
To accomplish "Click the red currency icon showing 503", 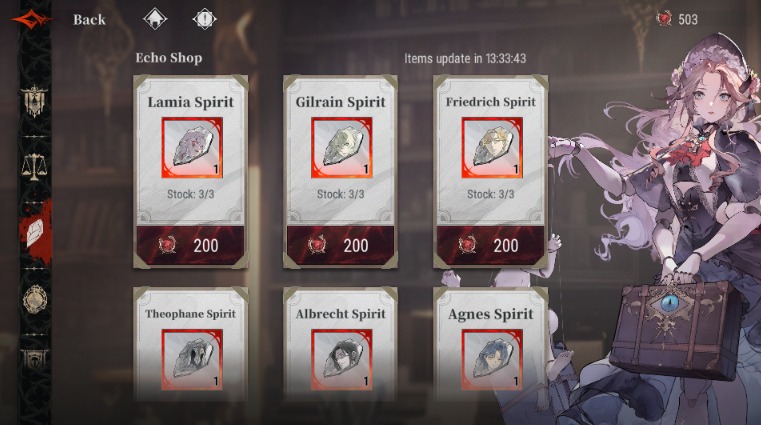I will click(x=663, y=19).
